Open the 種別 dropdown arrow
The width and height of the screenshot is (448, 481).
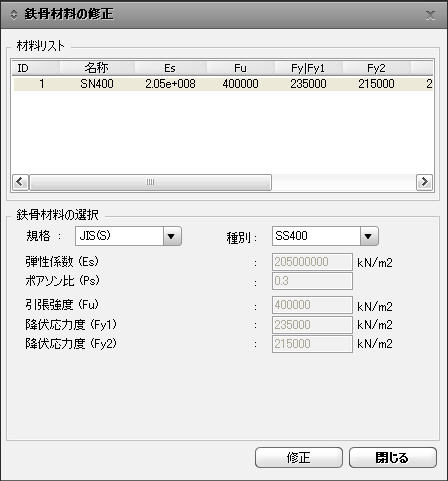[369, 236]
